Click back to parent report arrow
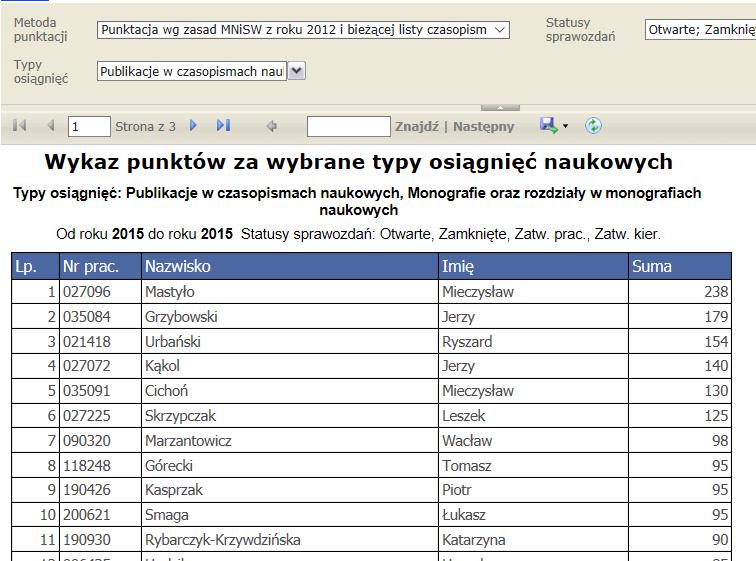The image size is (756, 561). [272, 126]
